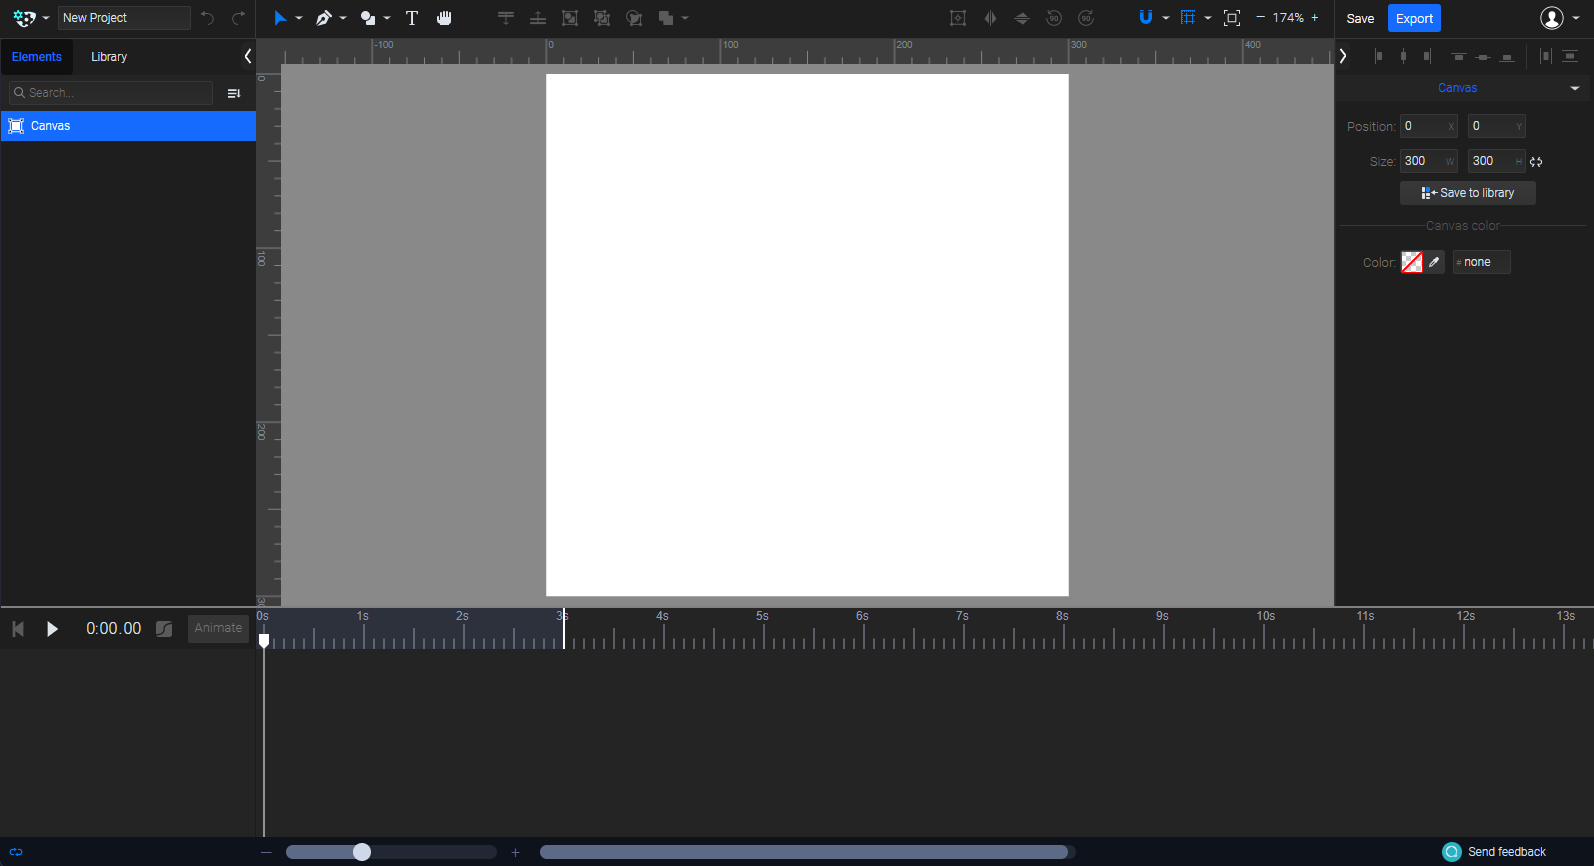
Task: Click the Position X input field
Action: (1429, 126)
